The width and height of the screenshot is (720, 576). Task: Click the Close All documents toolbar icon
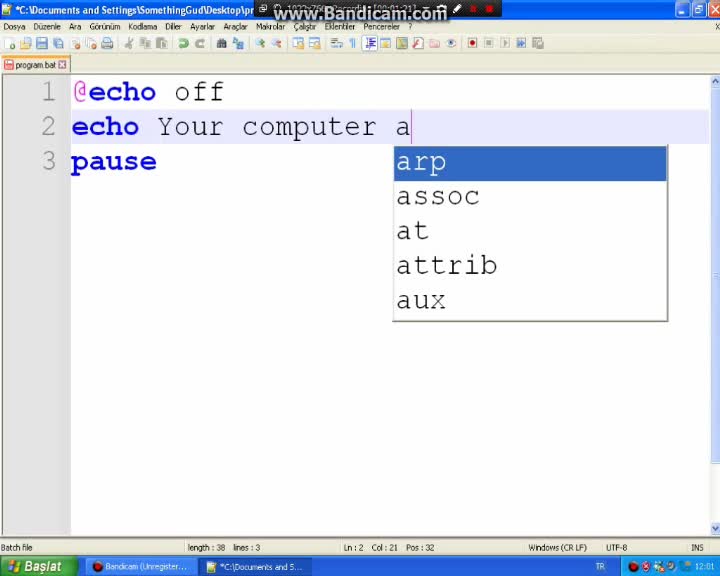(x=91, y=44)
